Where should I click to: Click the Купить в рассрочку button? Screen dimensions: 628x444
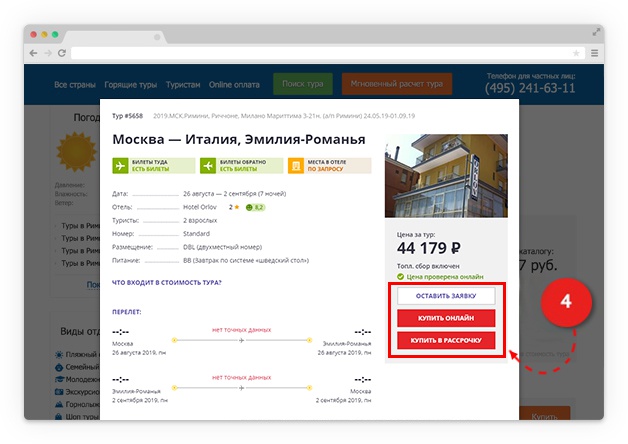[x=446, y=341]
